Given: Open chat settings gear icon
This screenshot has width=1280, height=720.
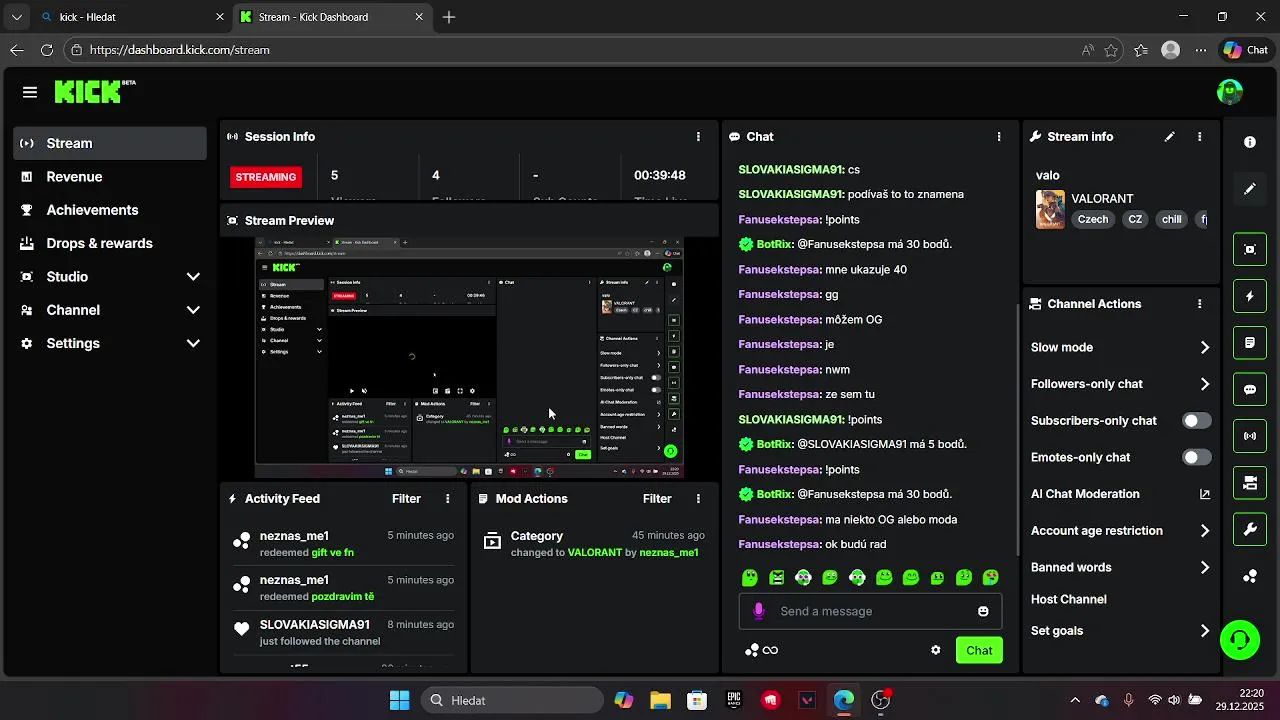Looking at the screenshot, I should (936, 650).
